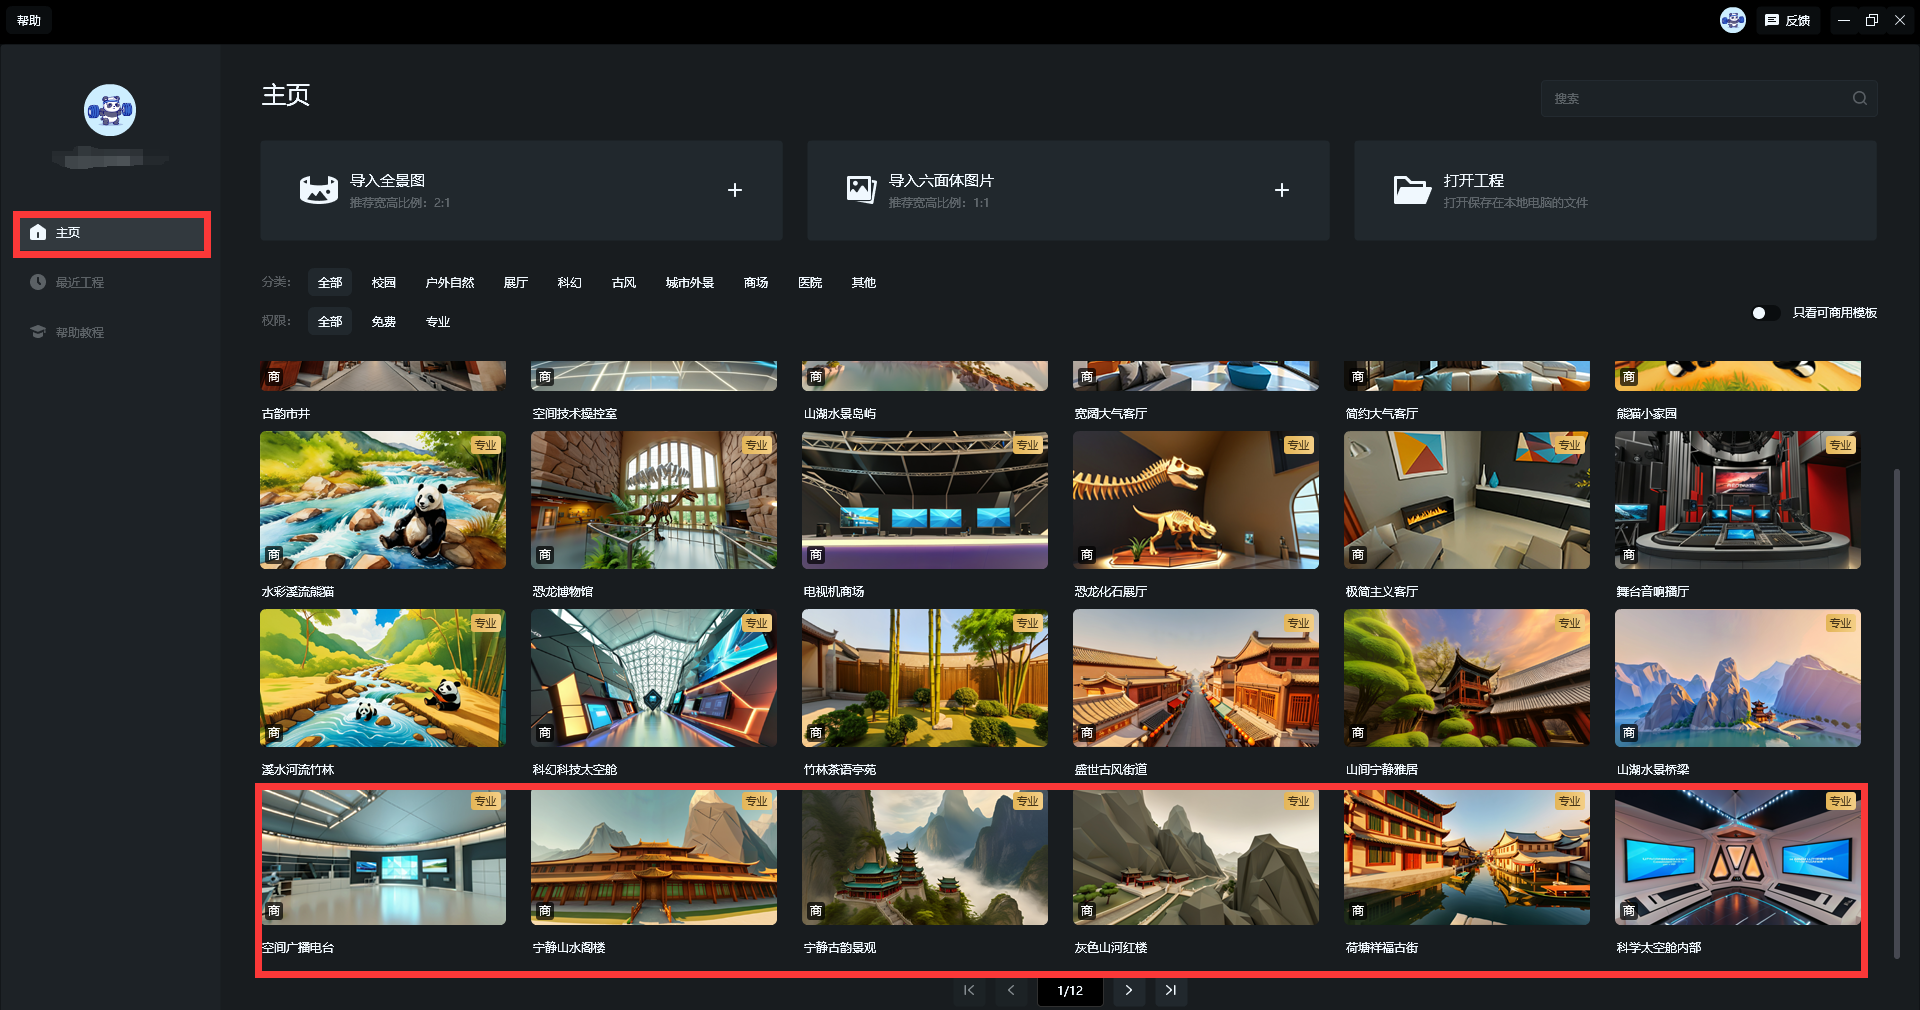Go to the next page arrow
Image resolution: width=1920 pixels, height=1010 pixels.
[x=1128, y=990]
